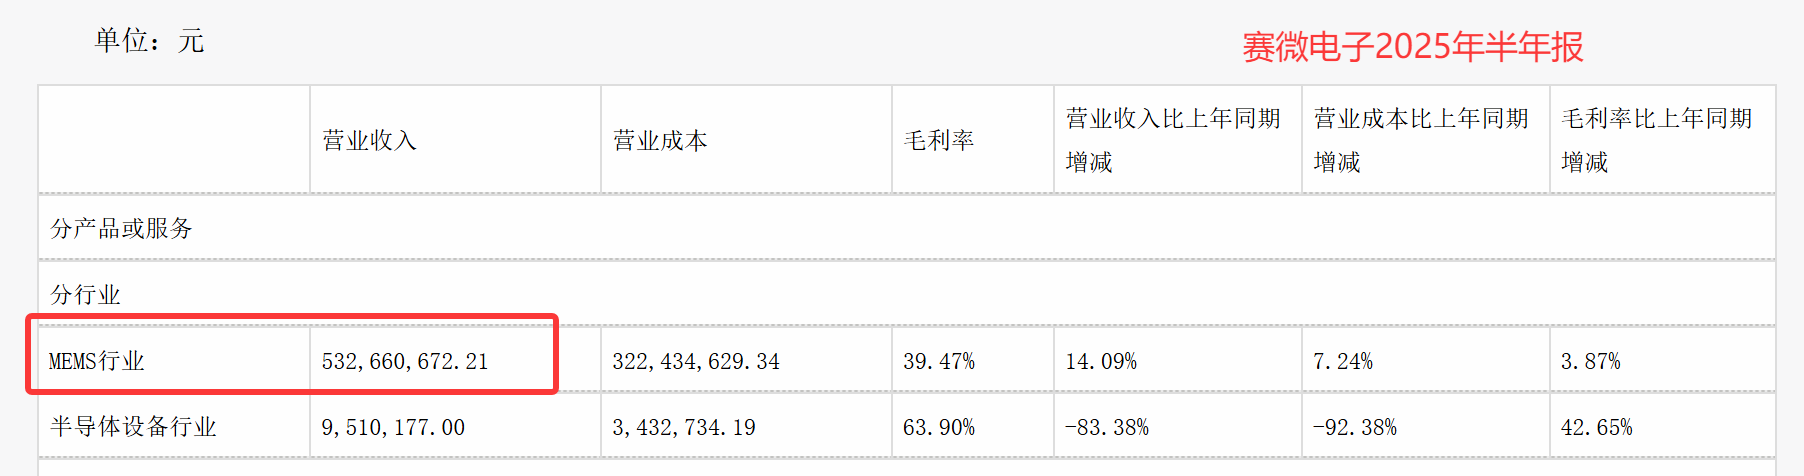The width and height of the screenshot is (1804, 476).
Task: Select cost value 3,432,734.19
Action: (x=684, y=427)
